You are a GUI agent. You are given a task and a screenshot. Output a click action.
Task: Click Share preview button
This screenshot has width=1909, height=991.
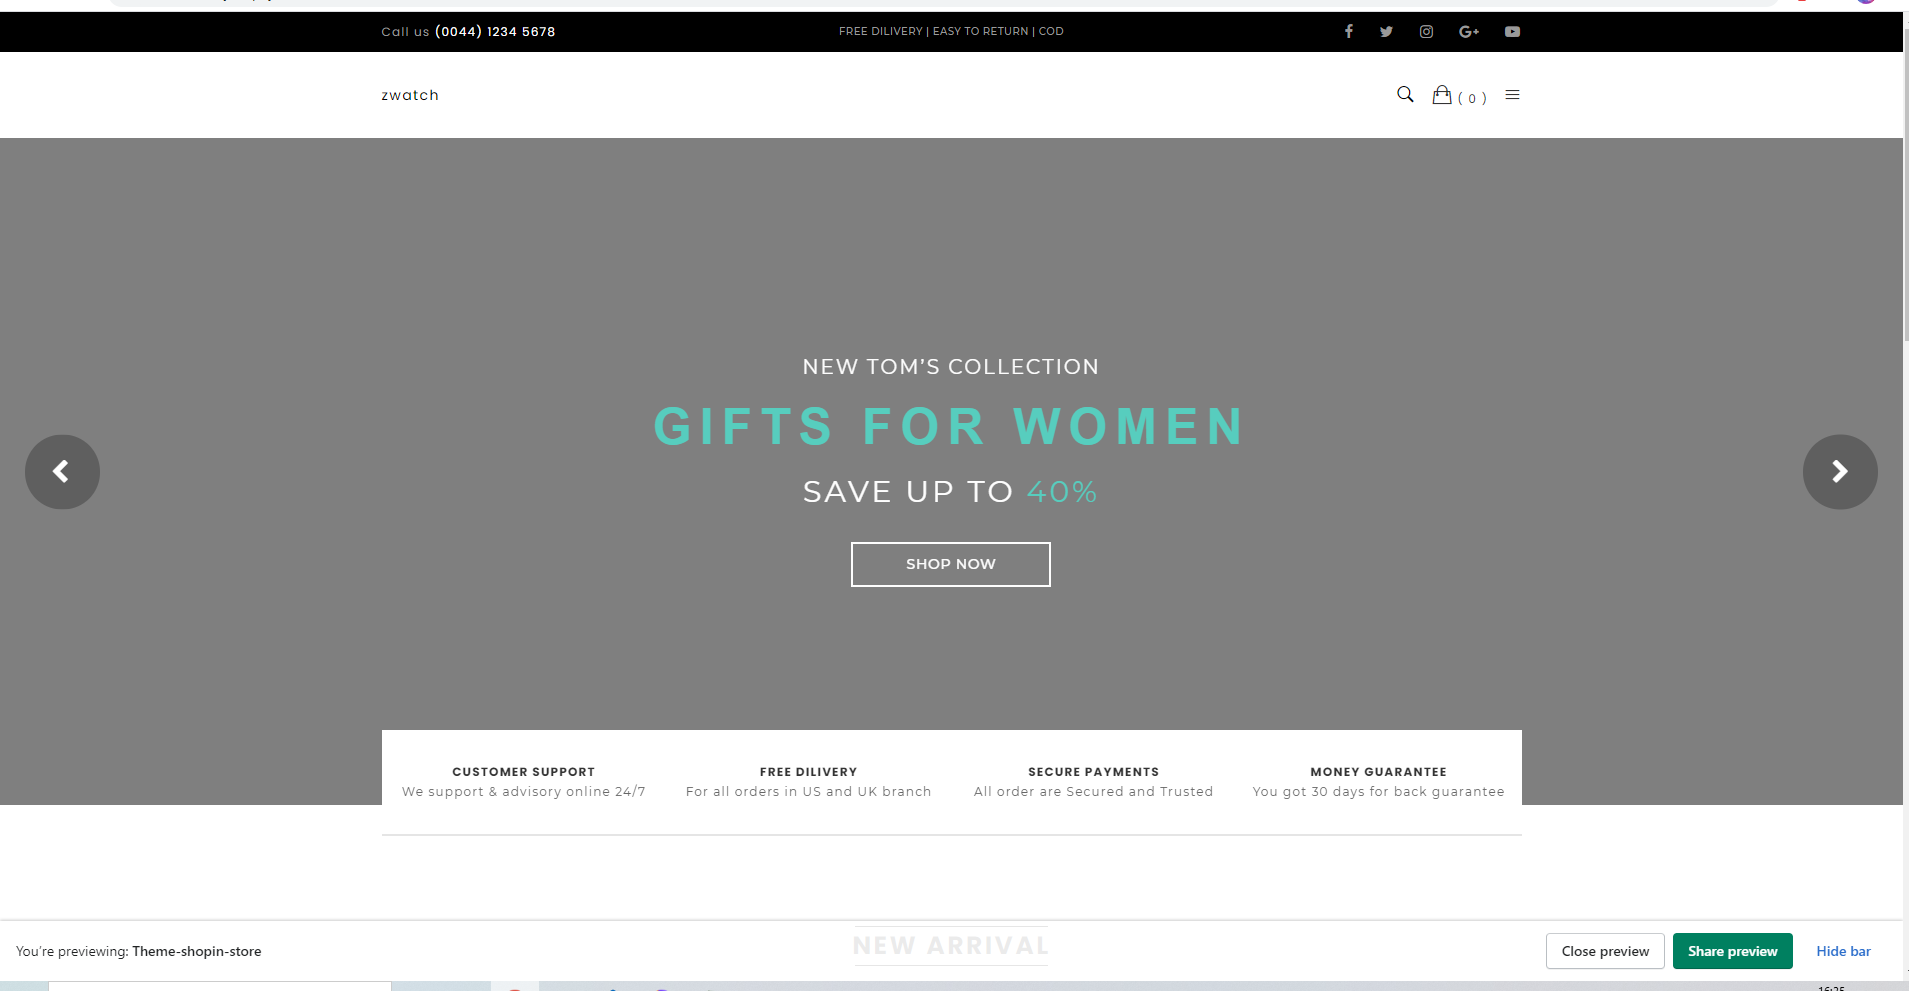(1733, 951)
